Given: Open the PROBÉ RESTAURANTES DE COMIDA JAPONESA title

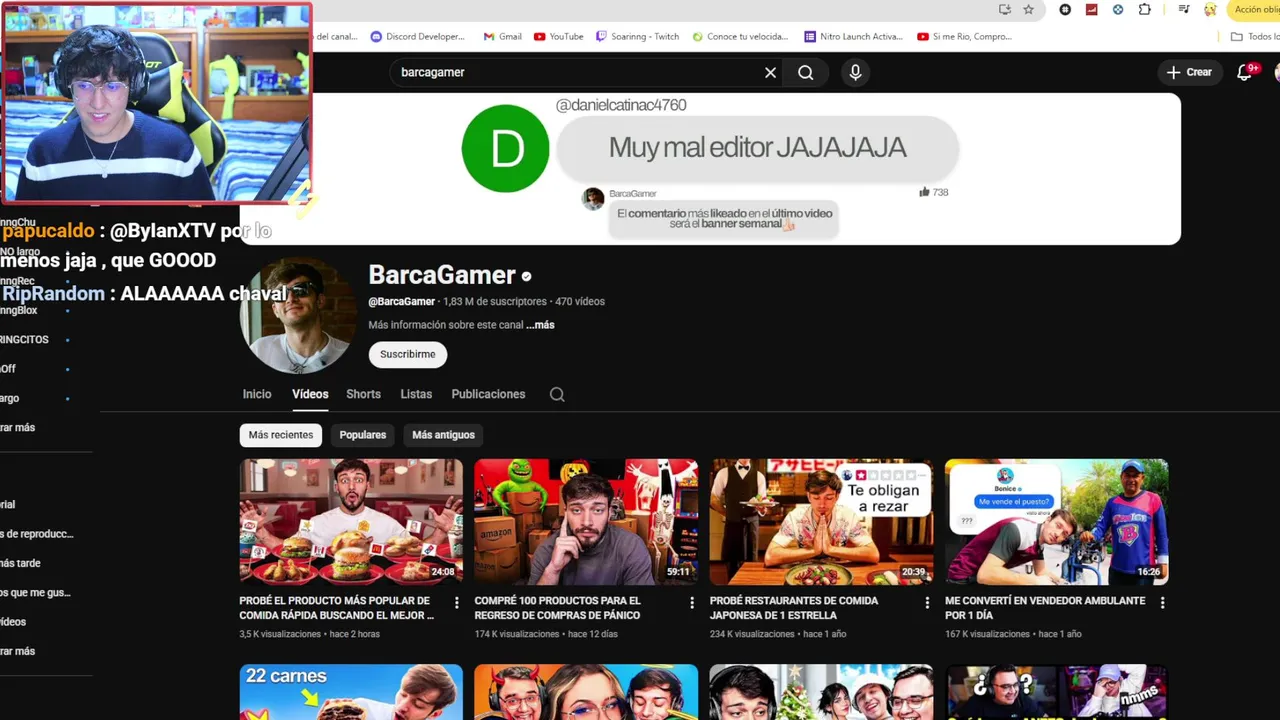Looking at the screenshot, I should click(794, 608).
